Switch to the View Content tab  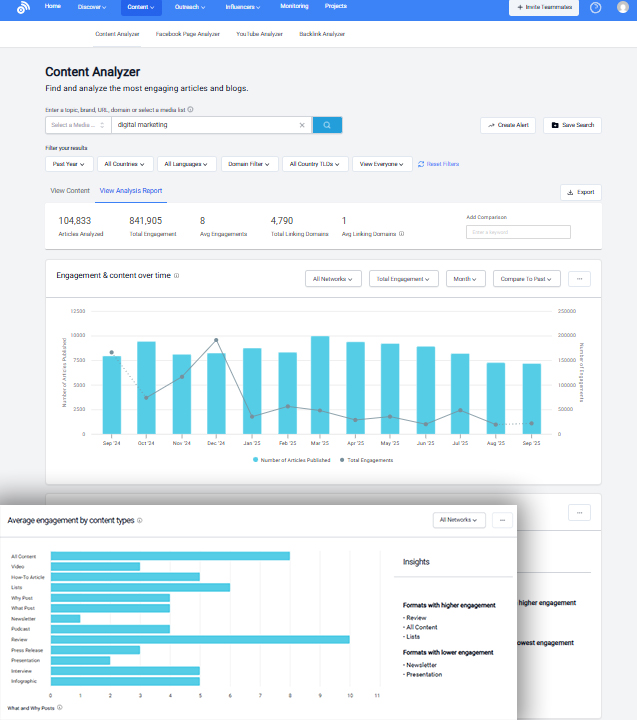pos(70,190)
